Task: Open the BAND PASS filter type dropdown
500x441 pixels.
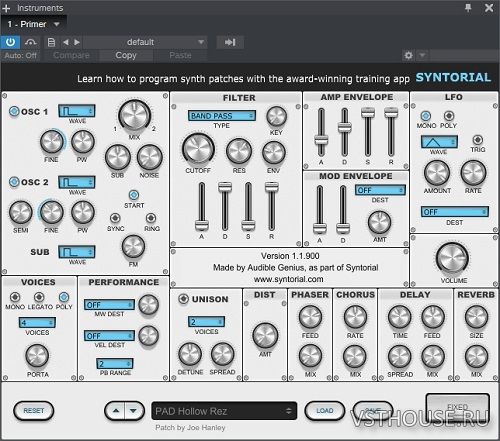Action: [x=222, y=116]
